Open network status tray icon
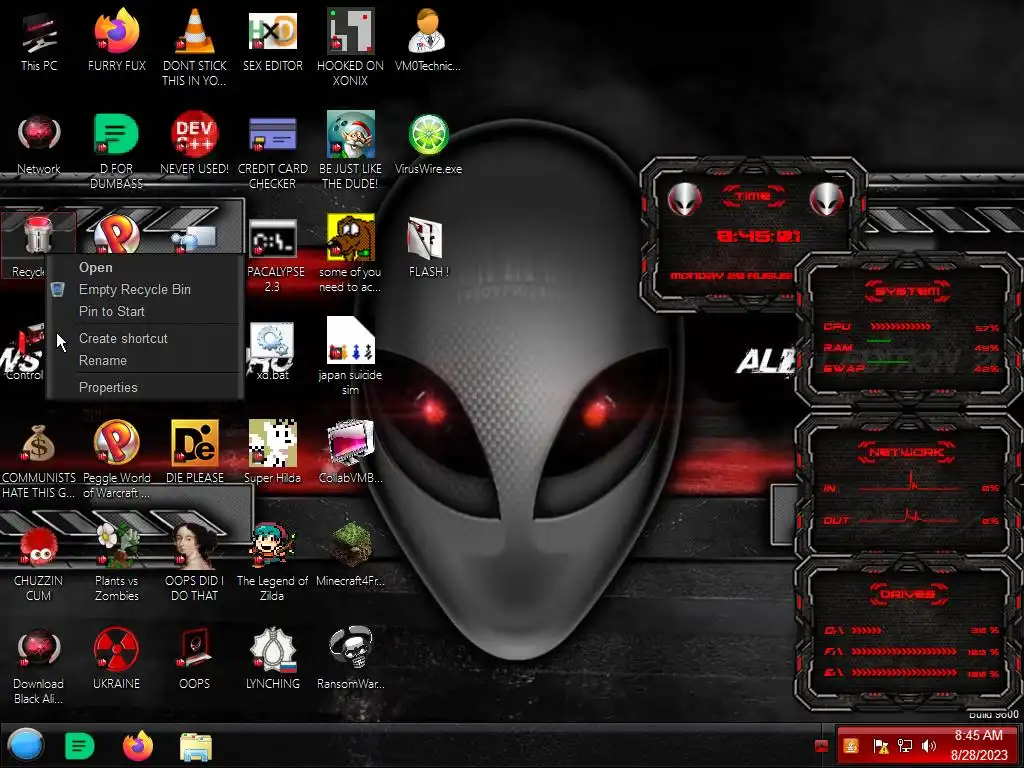The height and width of the screenshot is (768, 1024). (x=904, y=746)
